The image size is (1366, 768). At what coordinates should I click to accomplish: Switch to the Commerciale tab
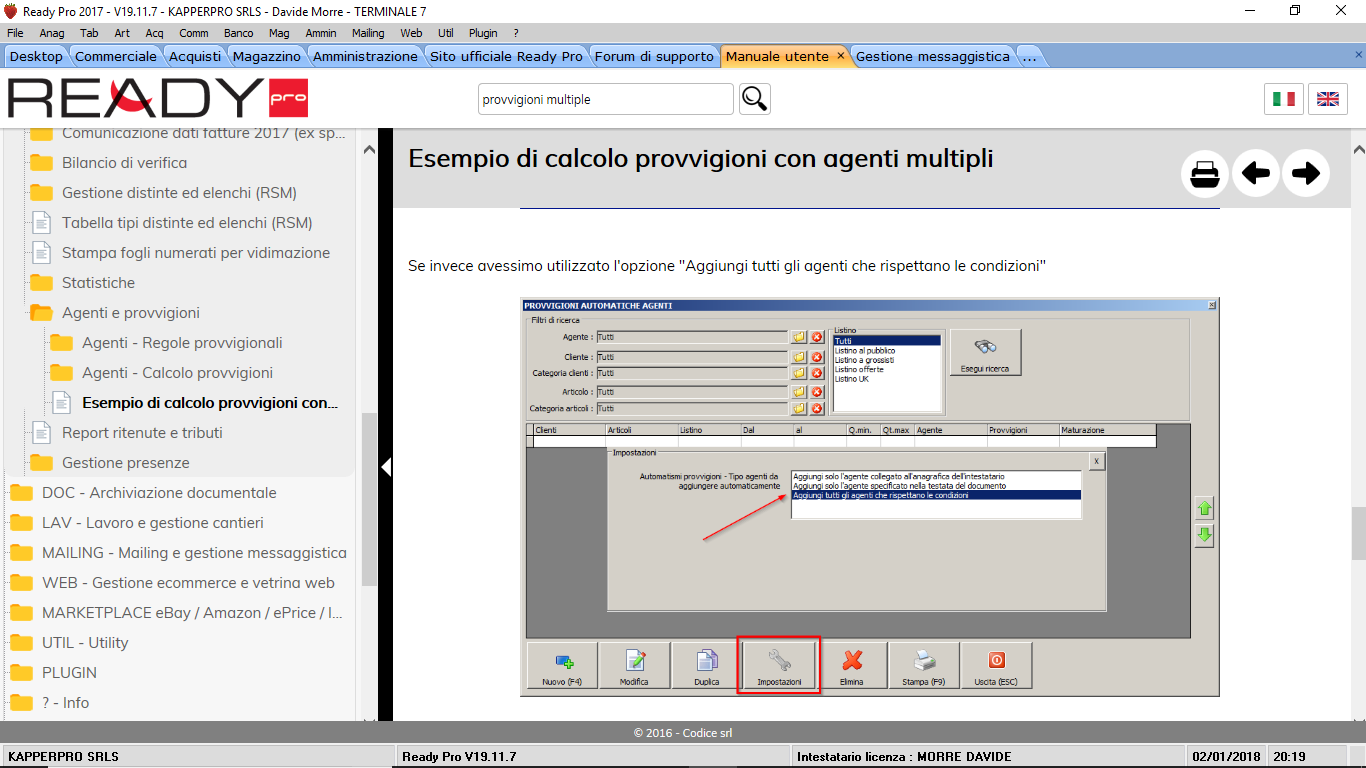click(116, 56)
